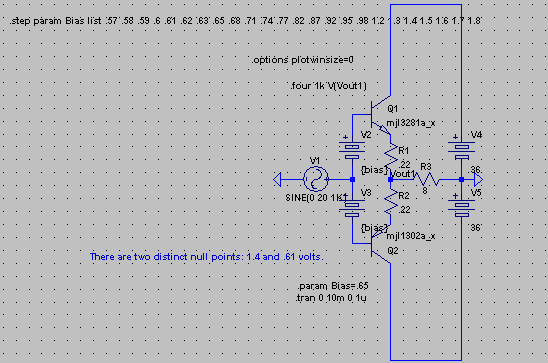
Task: Click the junction node between V4 and V5
Action: pos(461,179)
